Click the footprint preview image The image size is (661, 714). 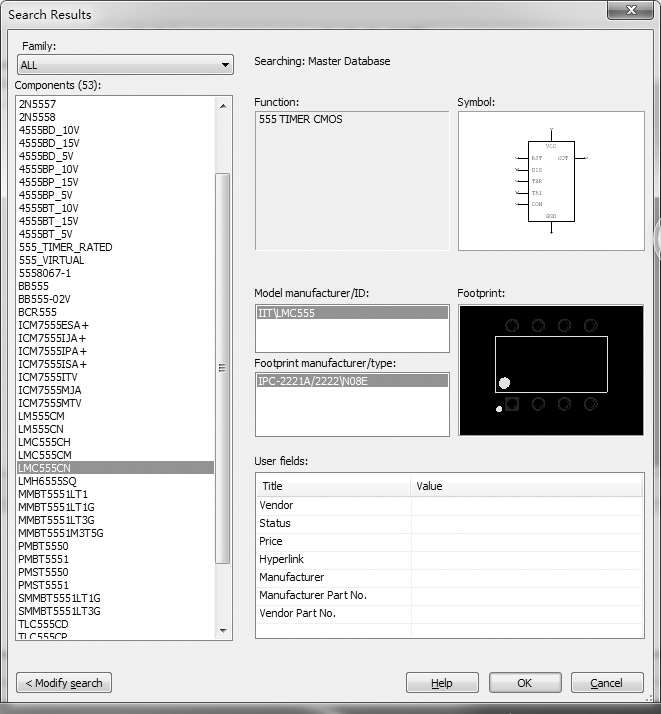(x=551, y=370)
